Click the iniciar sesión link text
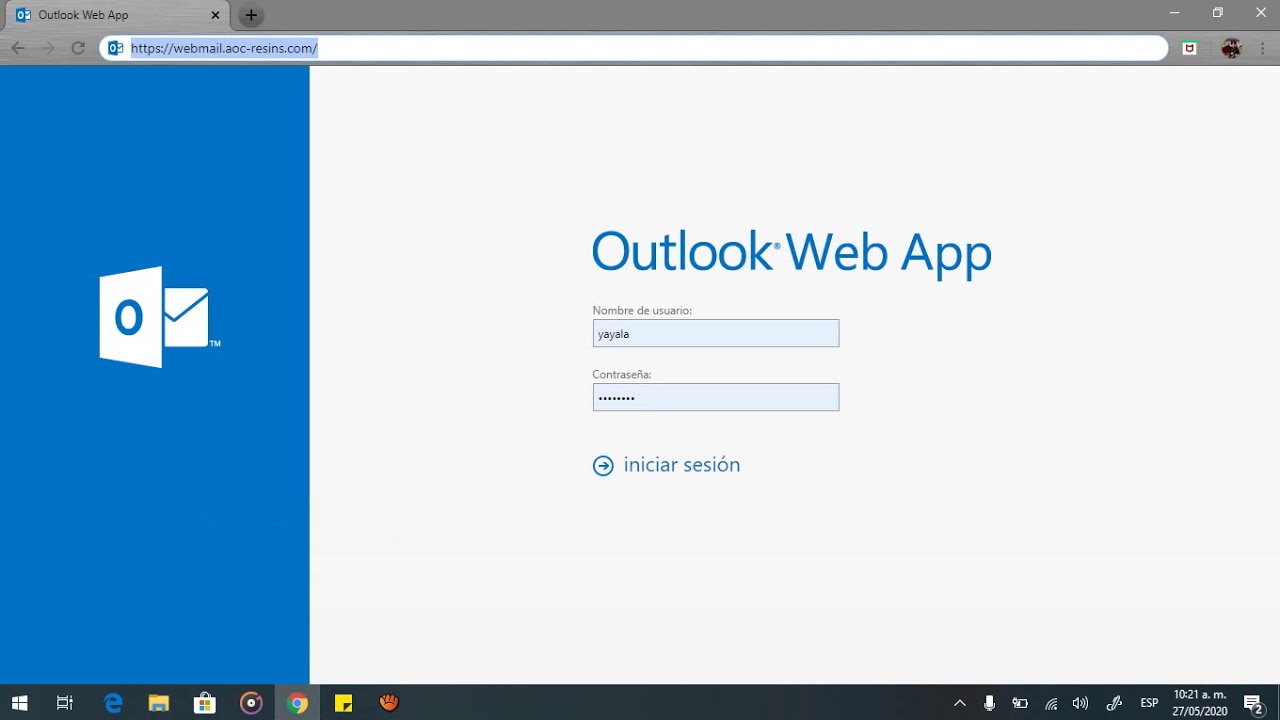Screen dimensions: 1280x720 click(682, 465)
